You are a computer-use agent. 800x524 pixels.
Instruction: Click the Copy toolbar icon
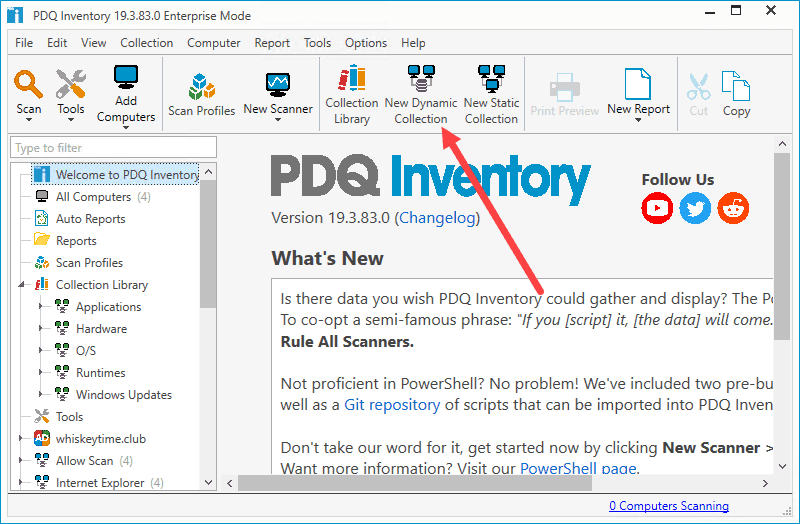[736, 86]
